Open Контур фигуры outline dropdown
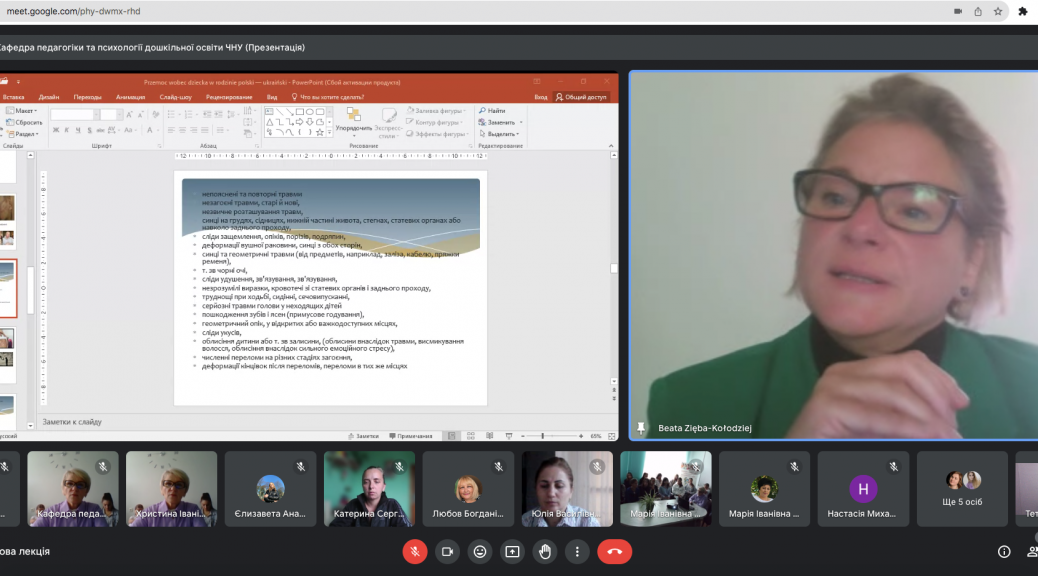The image size is (1038, 576). tap(435, 122)
